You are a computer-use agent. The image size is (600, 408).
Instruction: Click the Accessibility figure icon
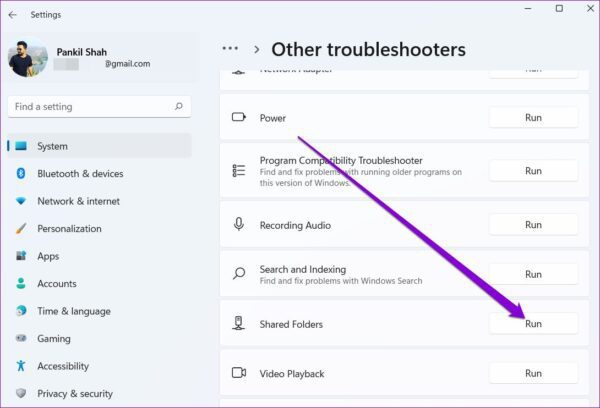coord(21,366)
